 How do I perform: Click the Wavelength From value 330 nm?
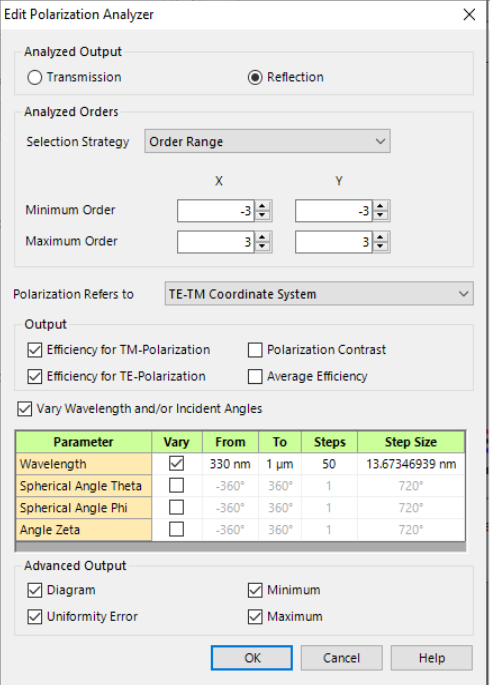coord(230,464)
